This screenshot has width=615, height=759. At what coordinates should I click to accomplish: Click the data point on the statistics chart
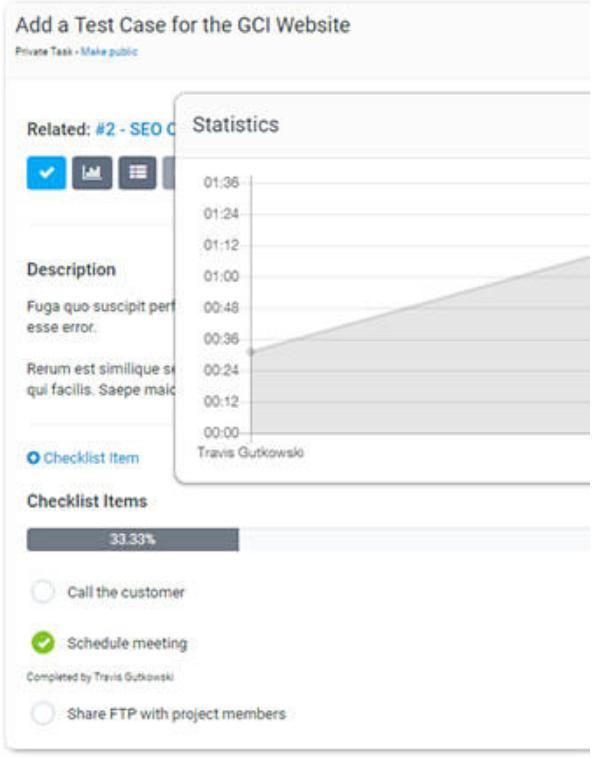pyautogui.click(x=251, y=351)
